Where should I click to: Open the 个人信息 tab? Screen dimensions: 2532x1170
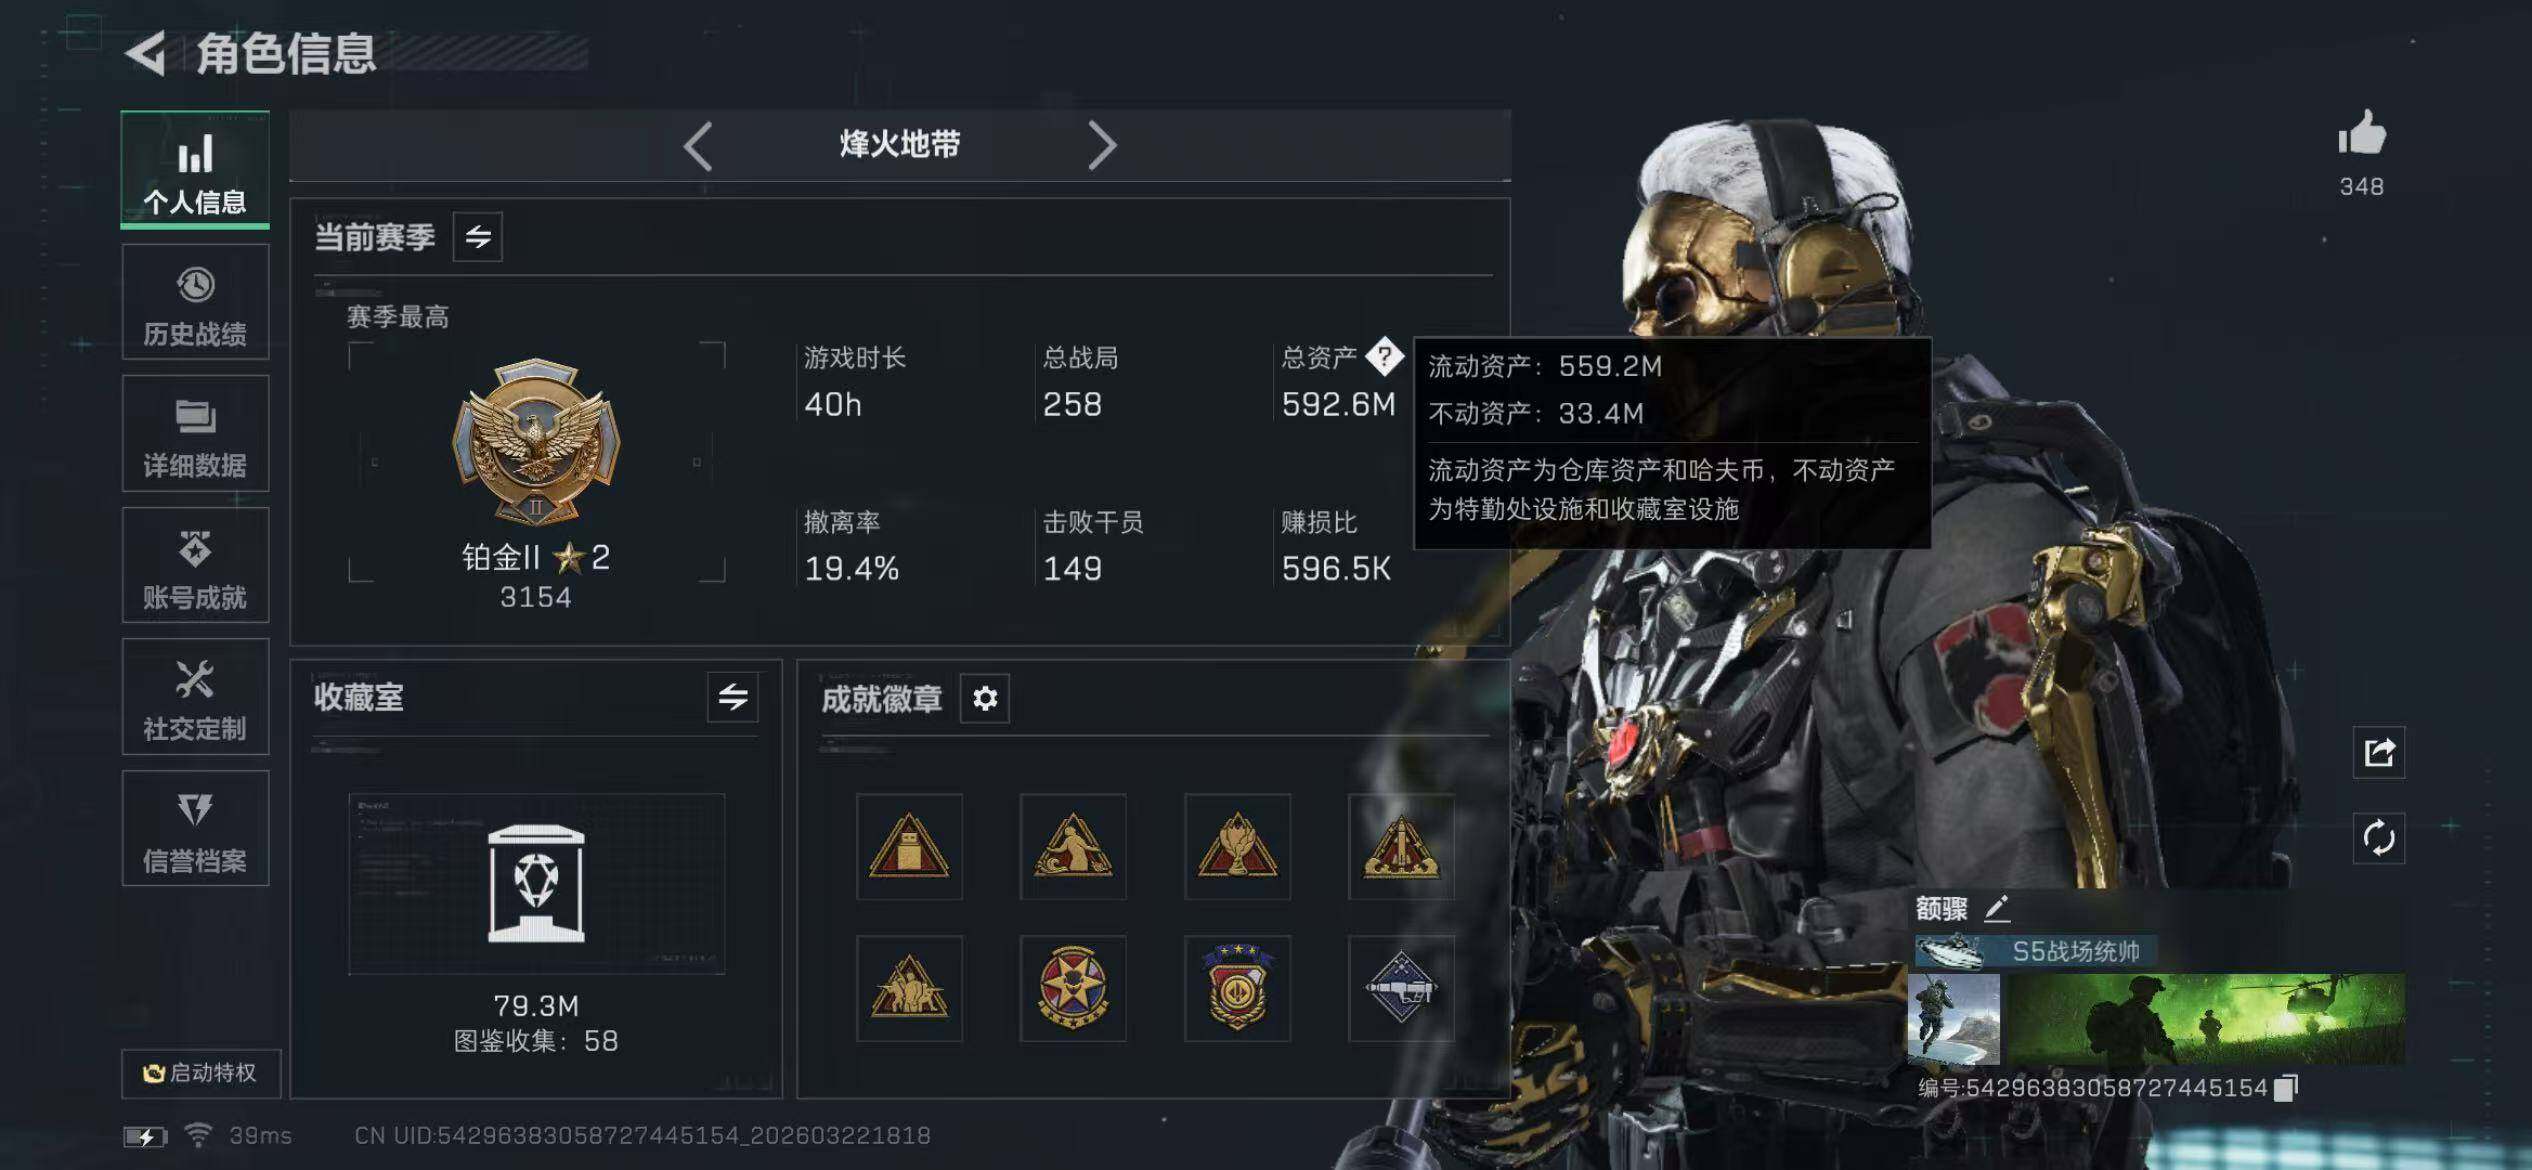pyautogui.click(x=195, y=170)
